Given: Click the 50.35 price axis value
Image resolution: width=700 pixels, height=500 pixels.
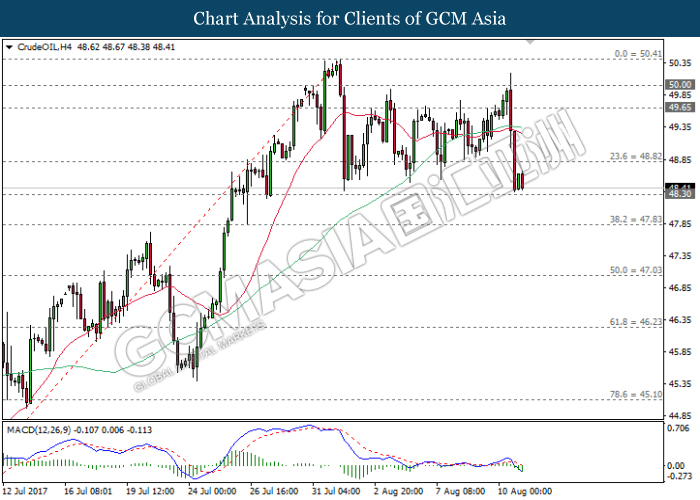Looking at the screenshot, I should (x=680, y=63).
